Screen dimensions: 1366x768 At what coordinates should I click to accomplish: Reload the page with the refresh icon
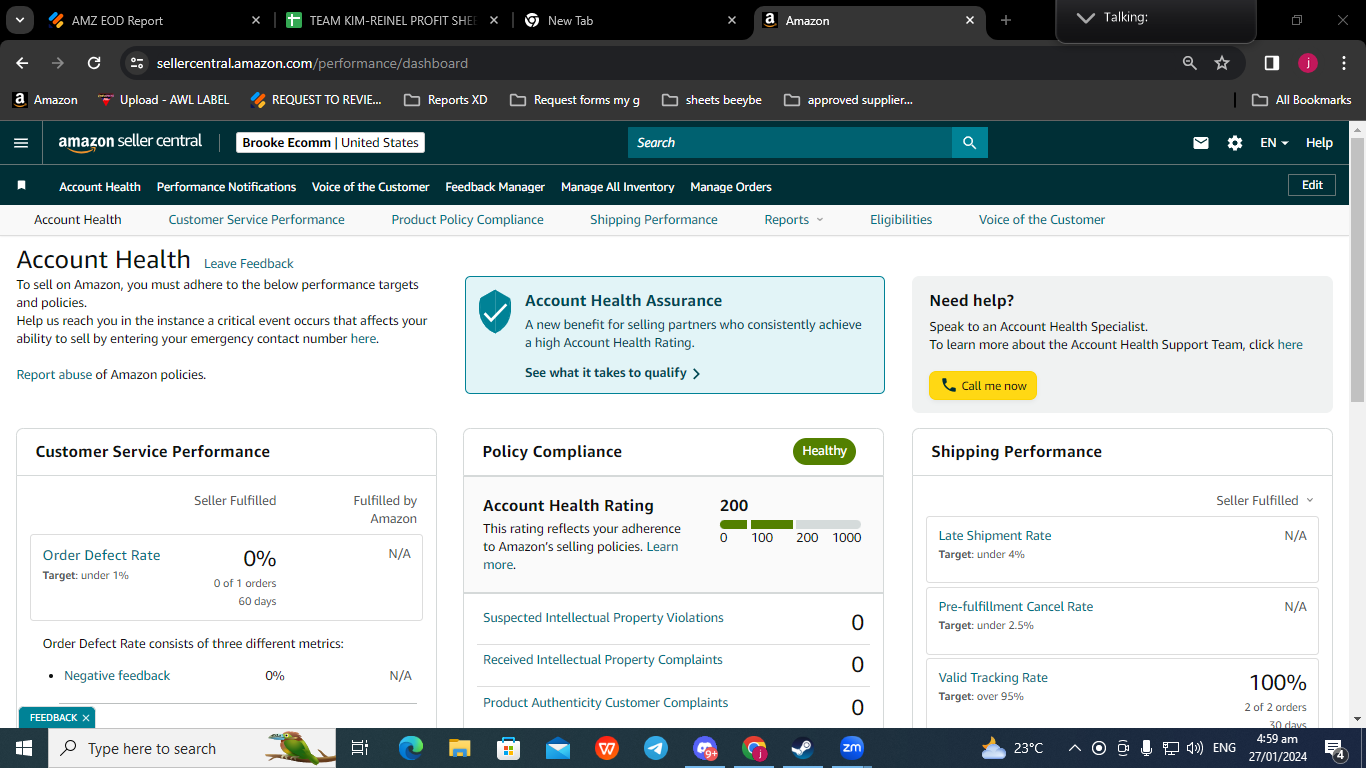pos(94,63)
